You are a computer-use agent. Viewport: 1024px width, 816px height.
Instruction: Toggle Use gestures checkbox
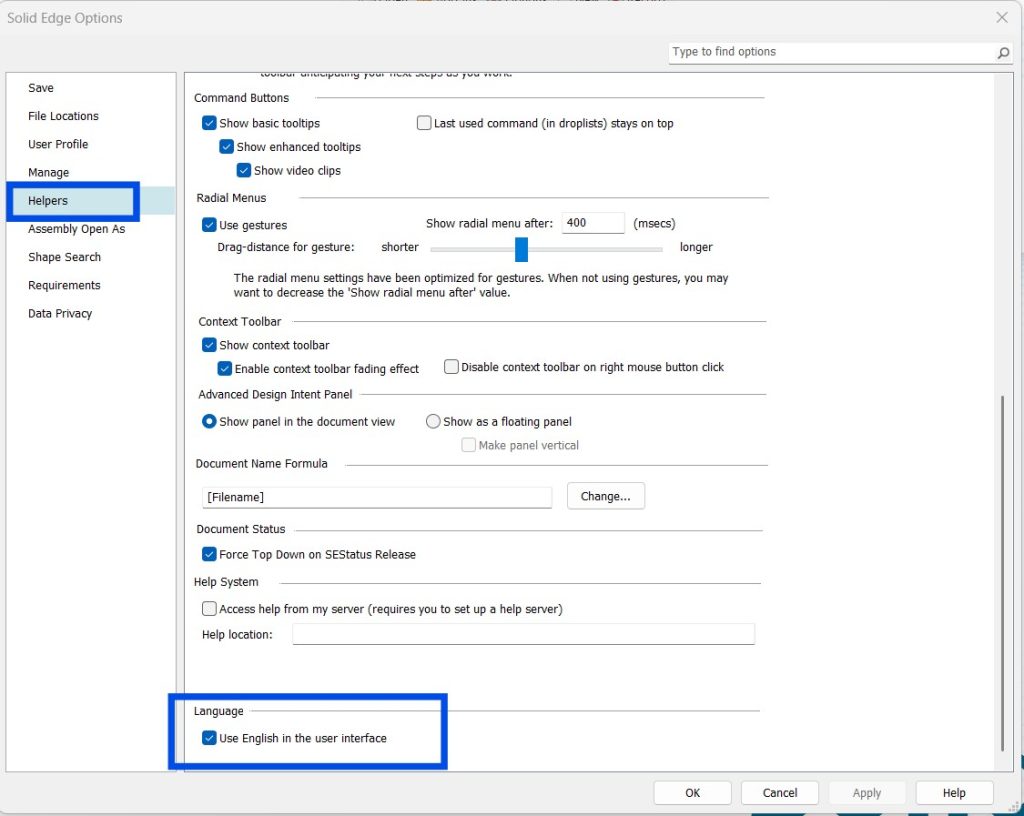209,225
